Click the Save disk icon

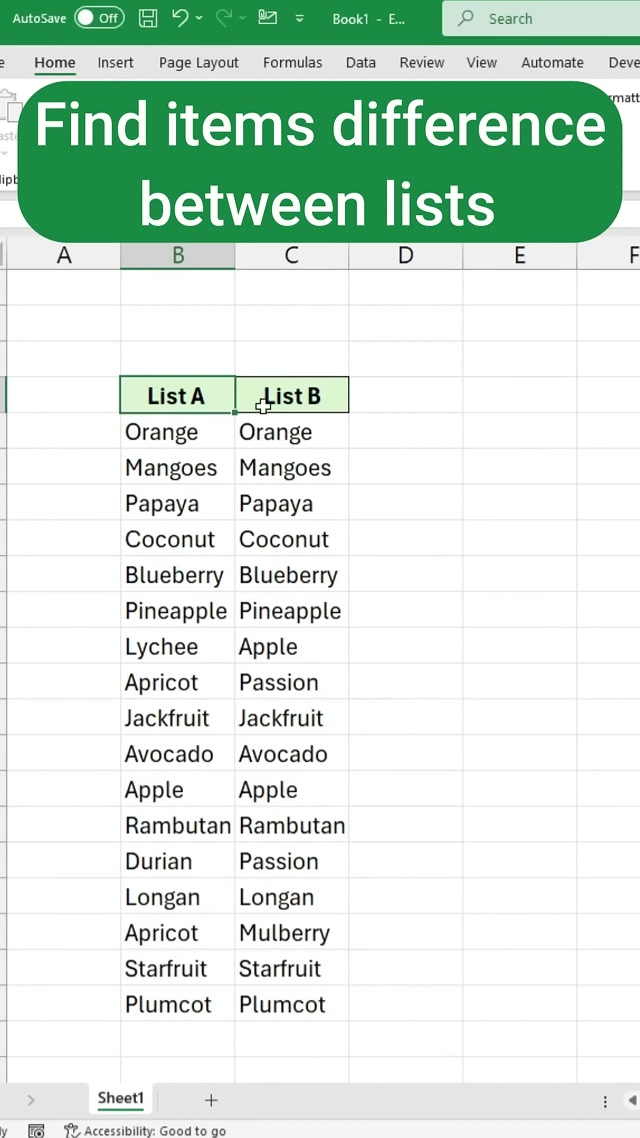(x=148, y=18)
